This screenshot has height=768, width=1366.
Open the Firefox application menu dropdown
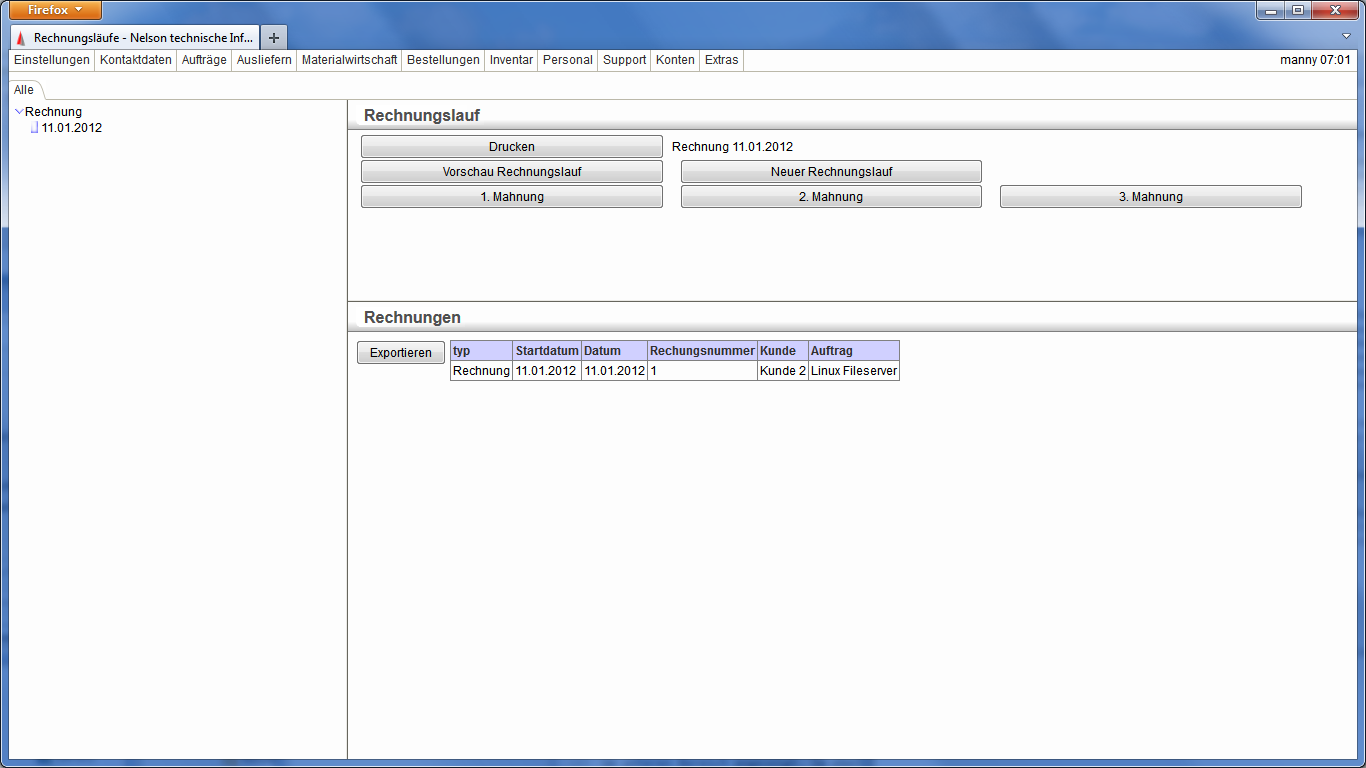[55, 10]
